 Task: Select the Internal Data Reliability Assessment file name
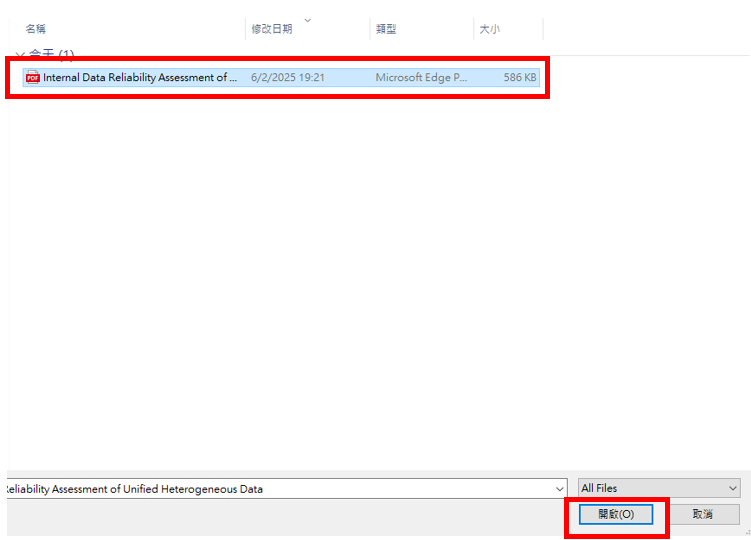coord(140,78)
